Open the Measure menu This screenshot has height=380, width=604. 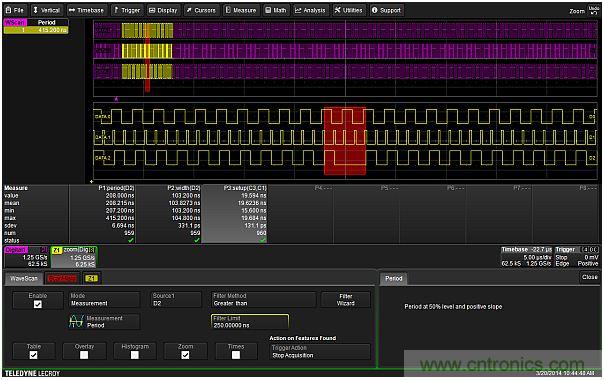coord(241,10)
